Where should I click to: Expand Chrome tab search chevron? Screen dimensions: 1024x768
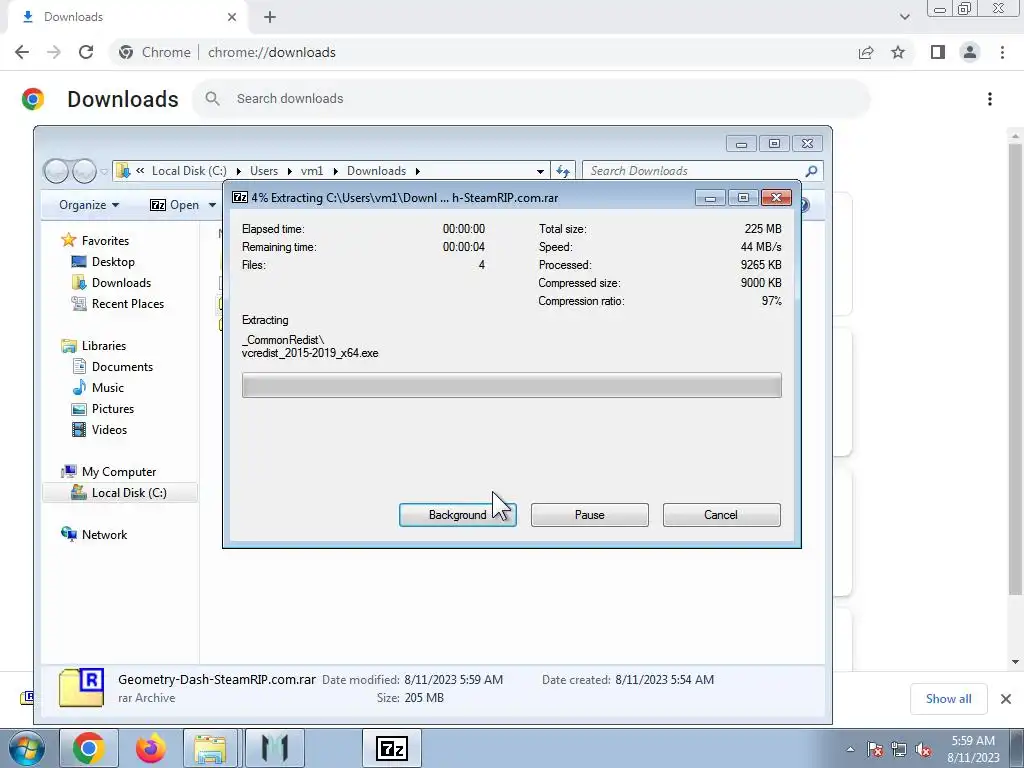[x=904, y=17]
